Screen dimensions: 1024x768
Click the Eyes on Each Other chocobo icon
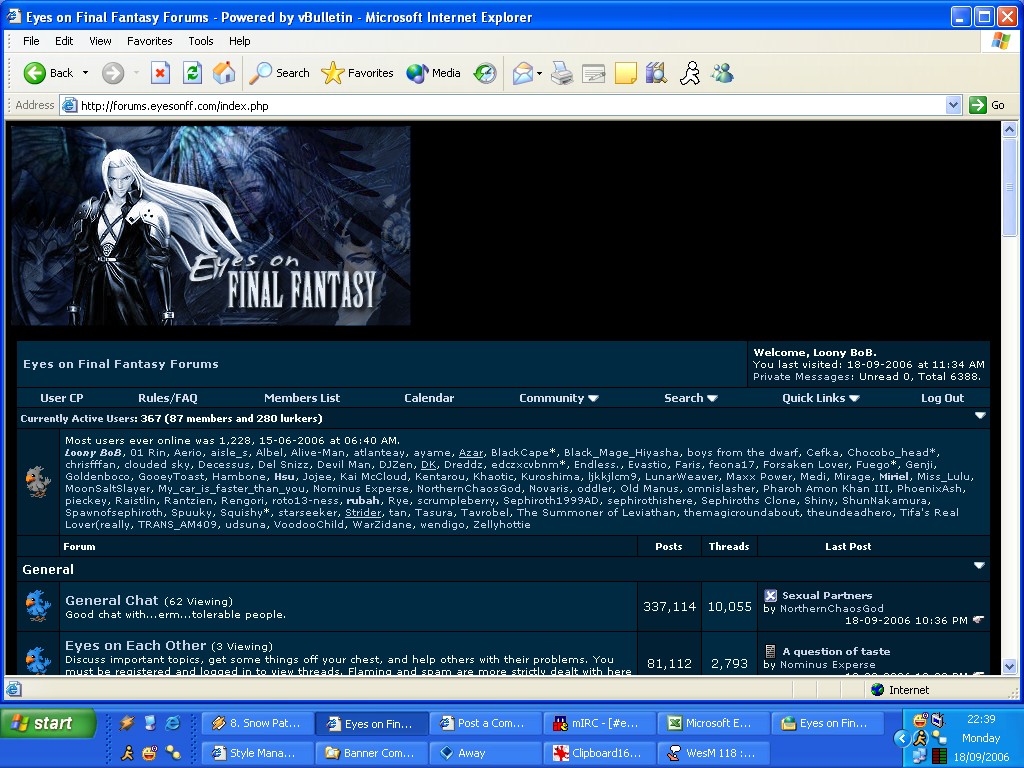tap(38, 658)
